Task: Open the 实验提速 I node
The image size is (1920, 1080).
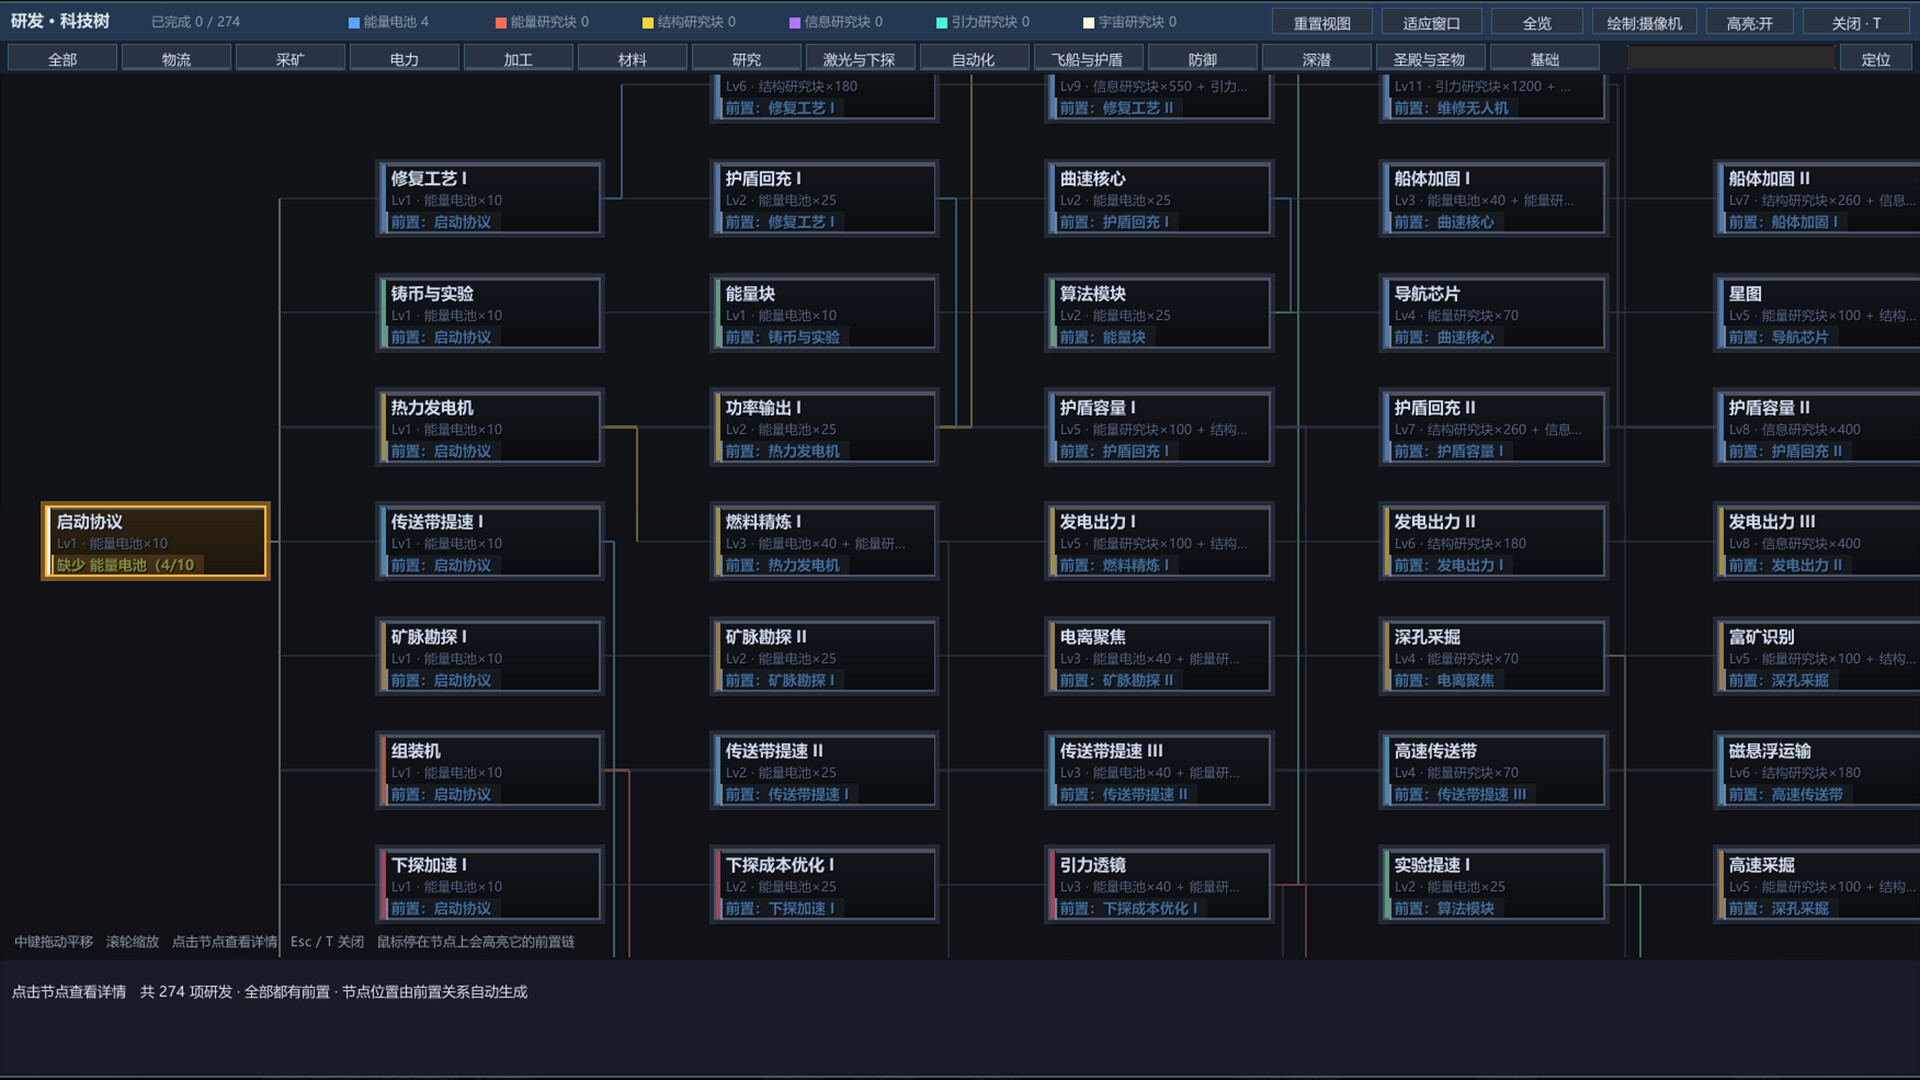Action: 1493,884
